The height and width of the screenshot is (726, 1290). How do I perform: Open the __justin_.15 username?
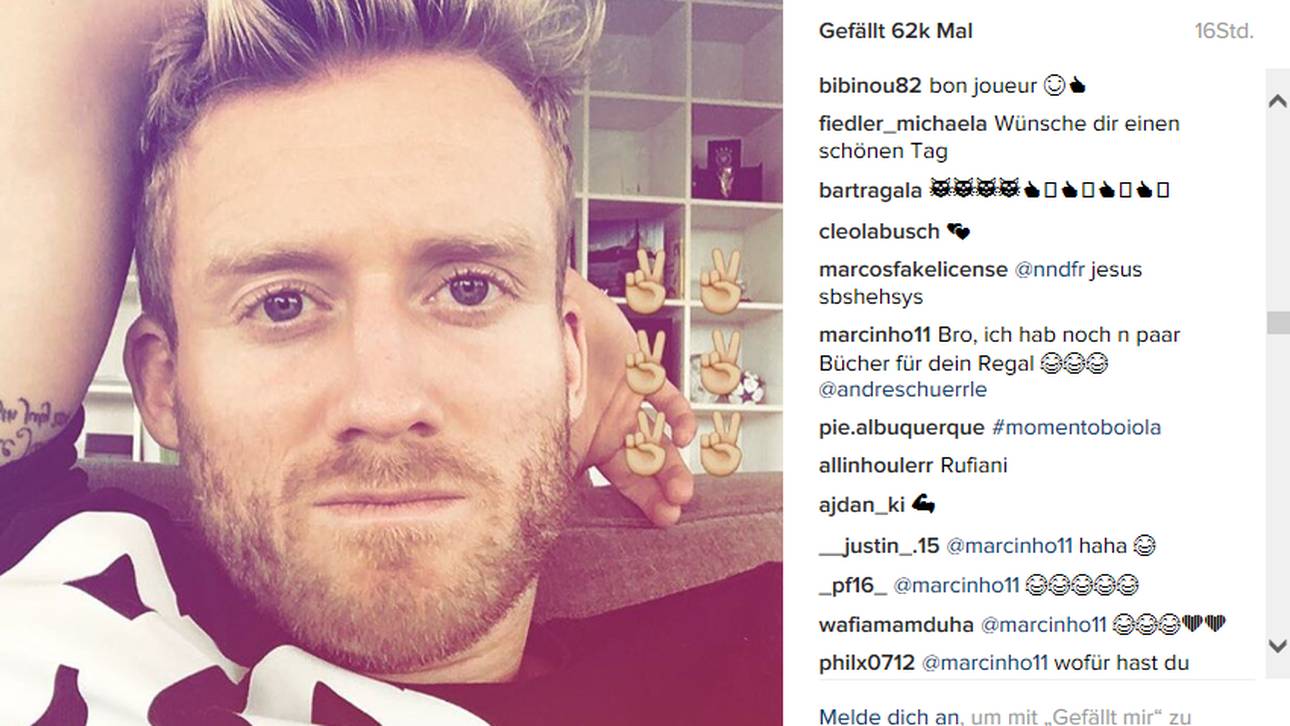tap(879, 546)
